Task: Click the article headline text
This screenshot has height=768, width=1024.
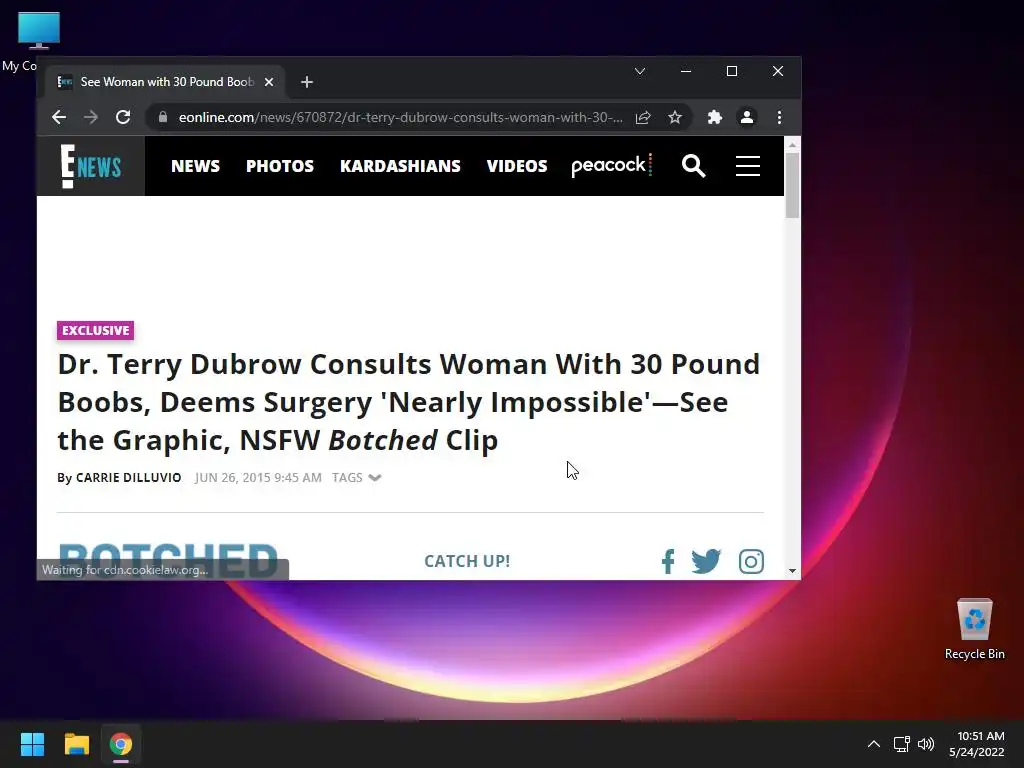Action: [409, 402]
